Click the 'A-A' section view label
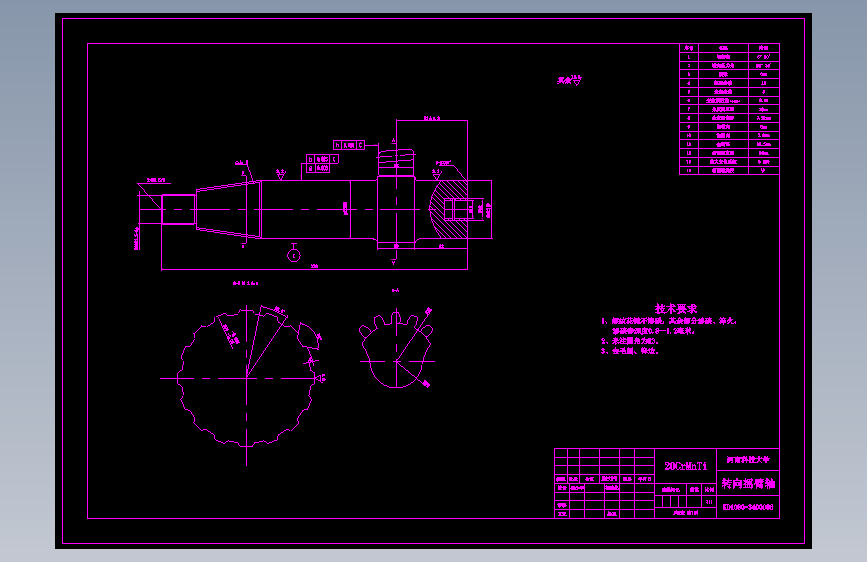 click(x=395, y=290)
